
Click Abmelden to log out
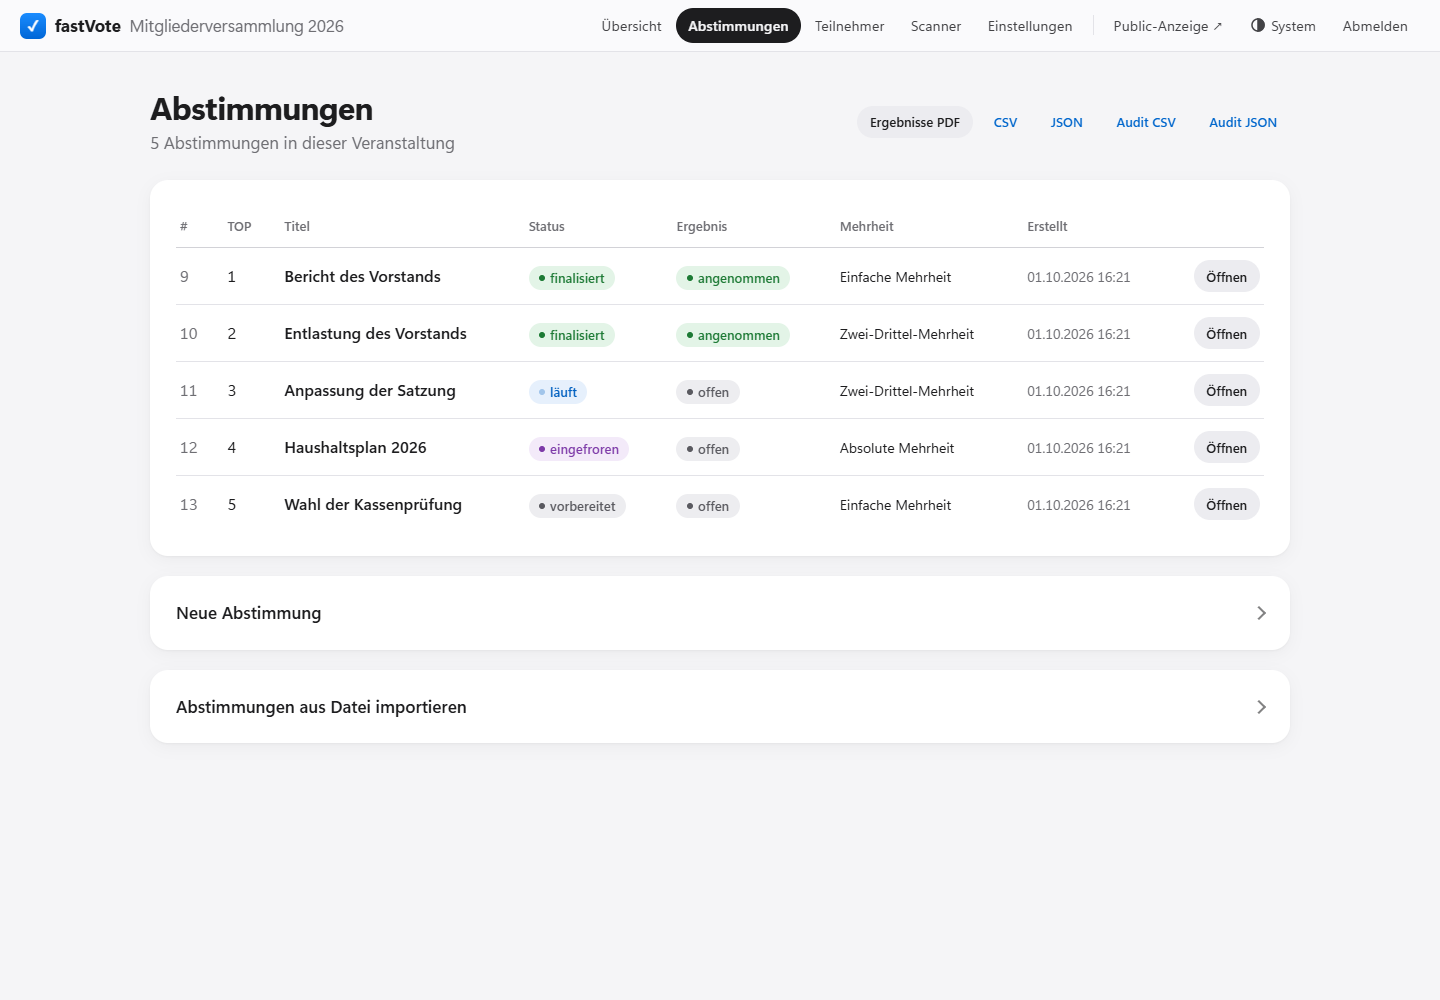(x=1375, y=26)
